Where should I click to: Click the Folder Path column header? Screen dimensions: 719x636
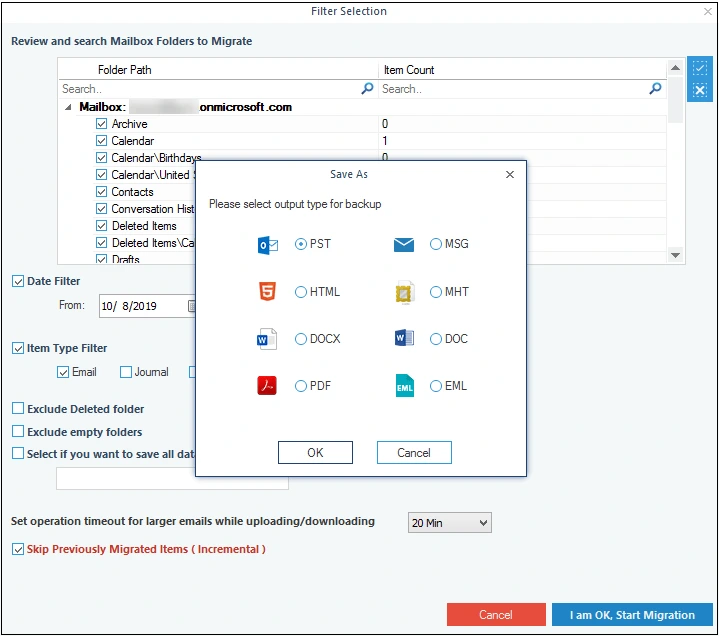point(124,70)
